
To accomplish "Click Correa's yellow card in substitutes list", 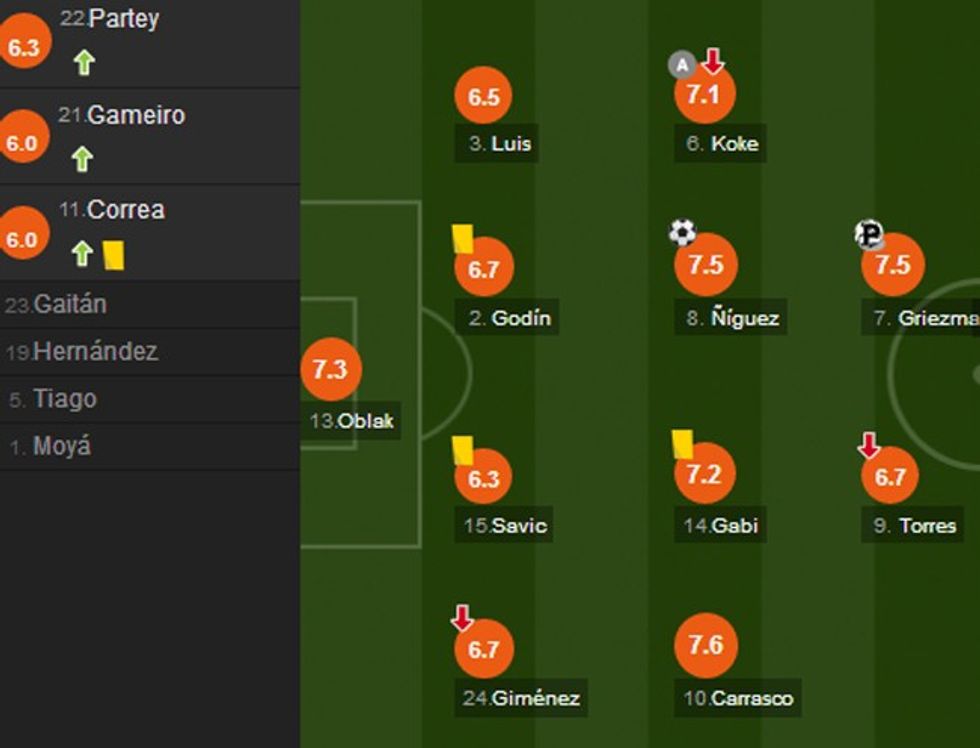I will tap(113, 254).
